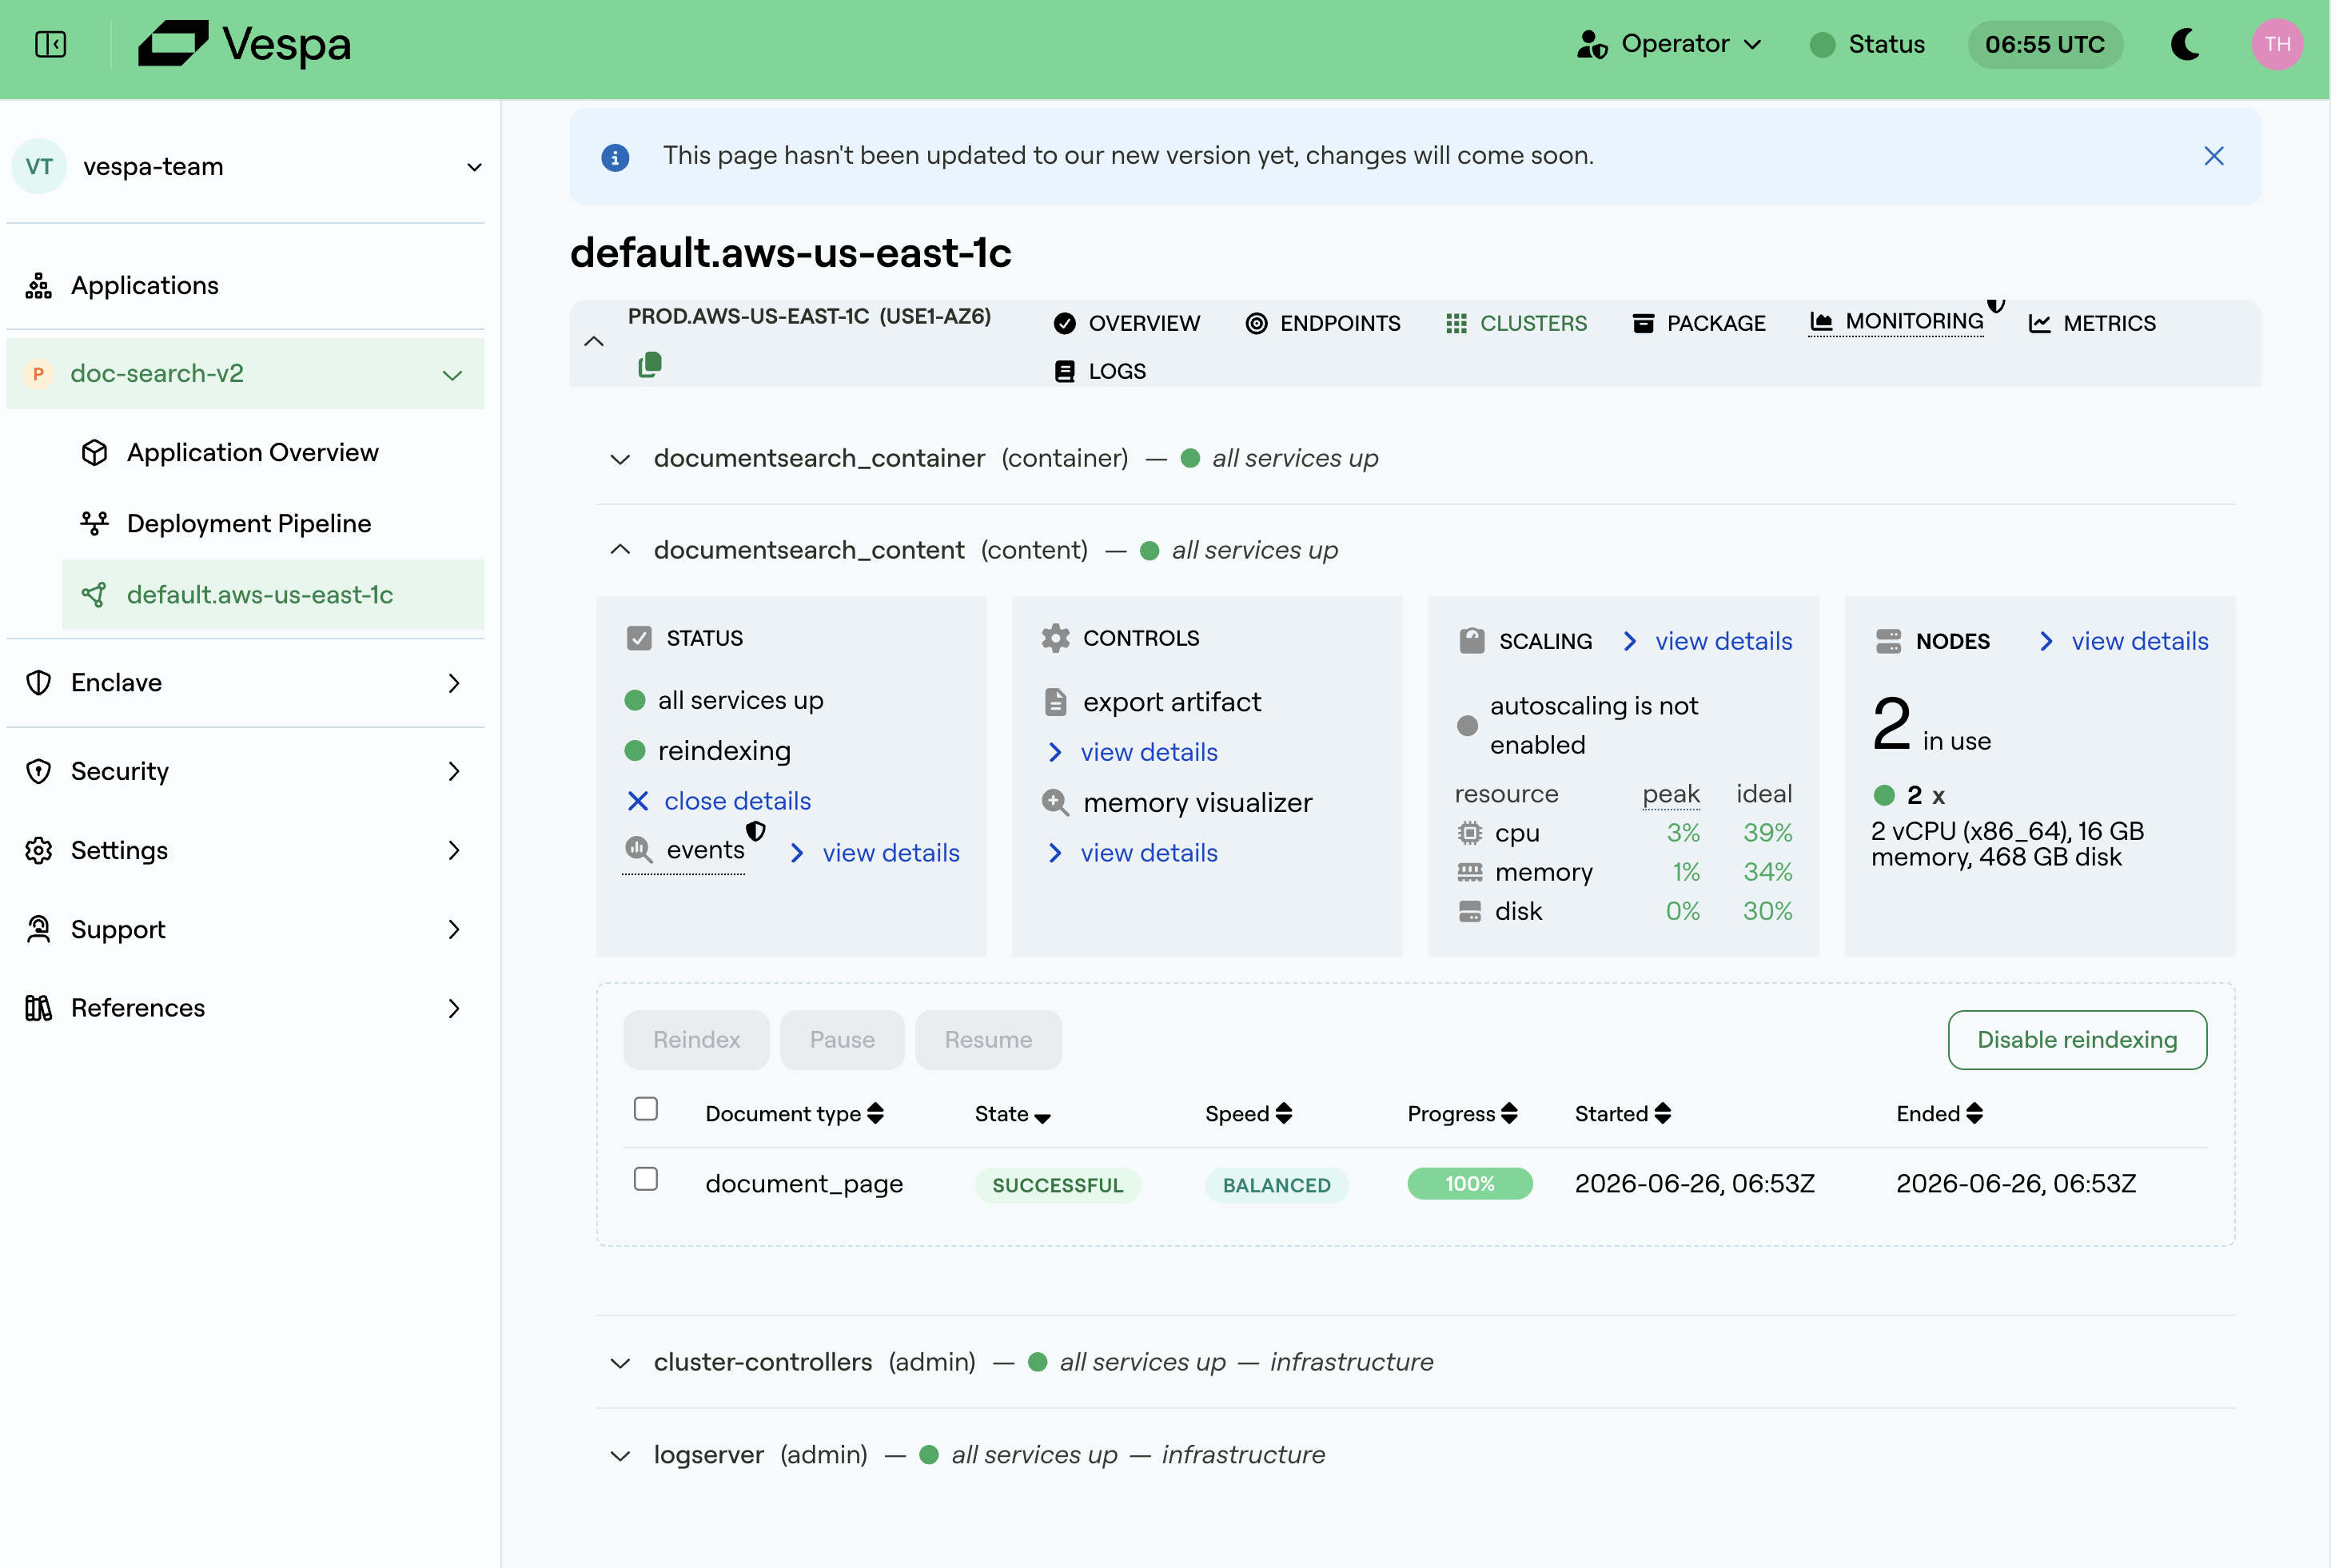Click close details link
The image size is (2331, 1568).
[x=719, y=801]
